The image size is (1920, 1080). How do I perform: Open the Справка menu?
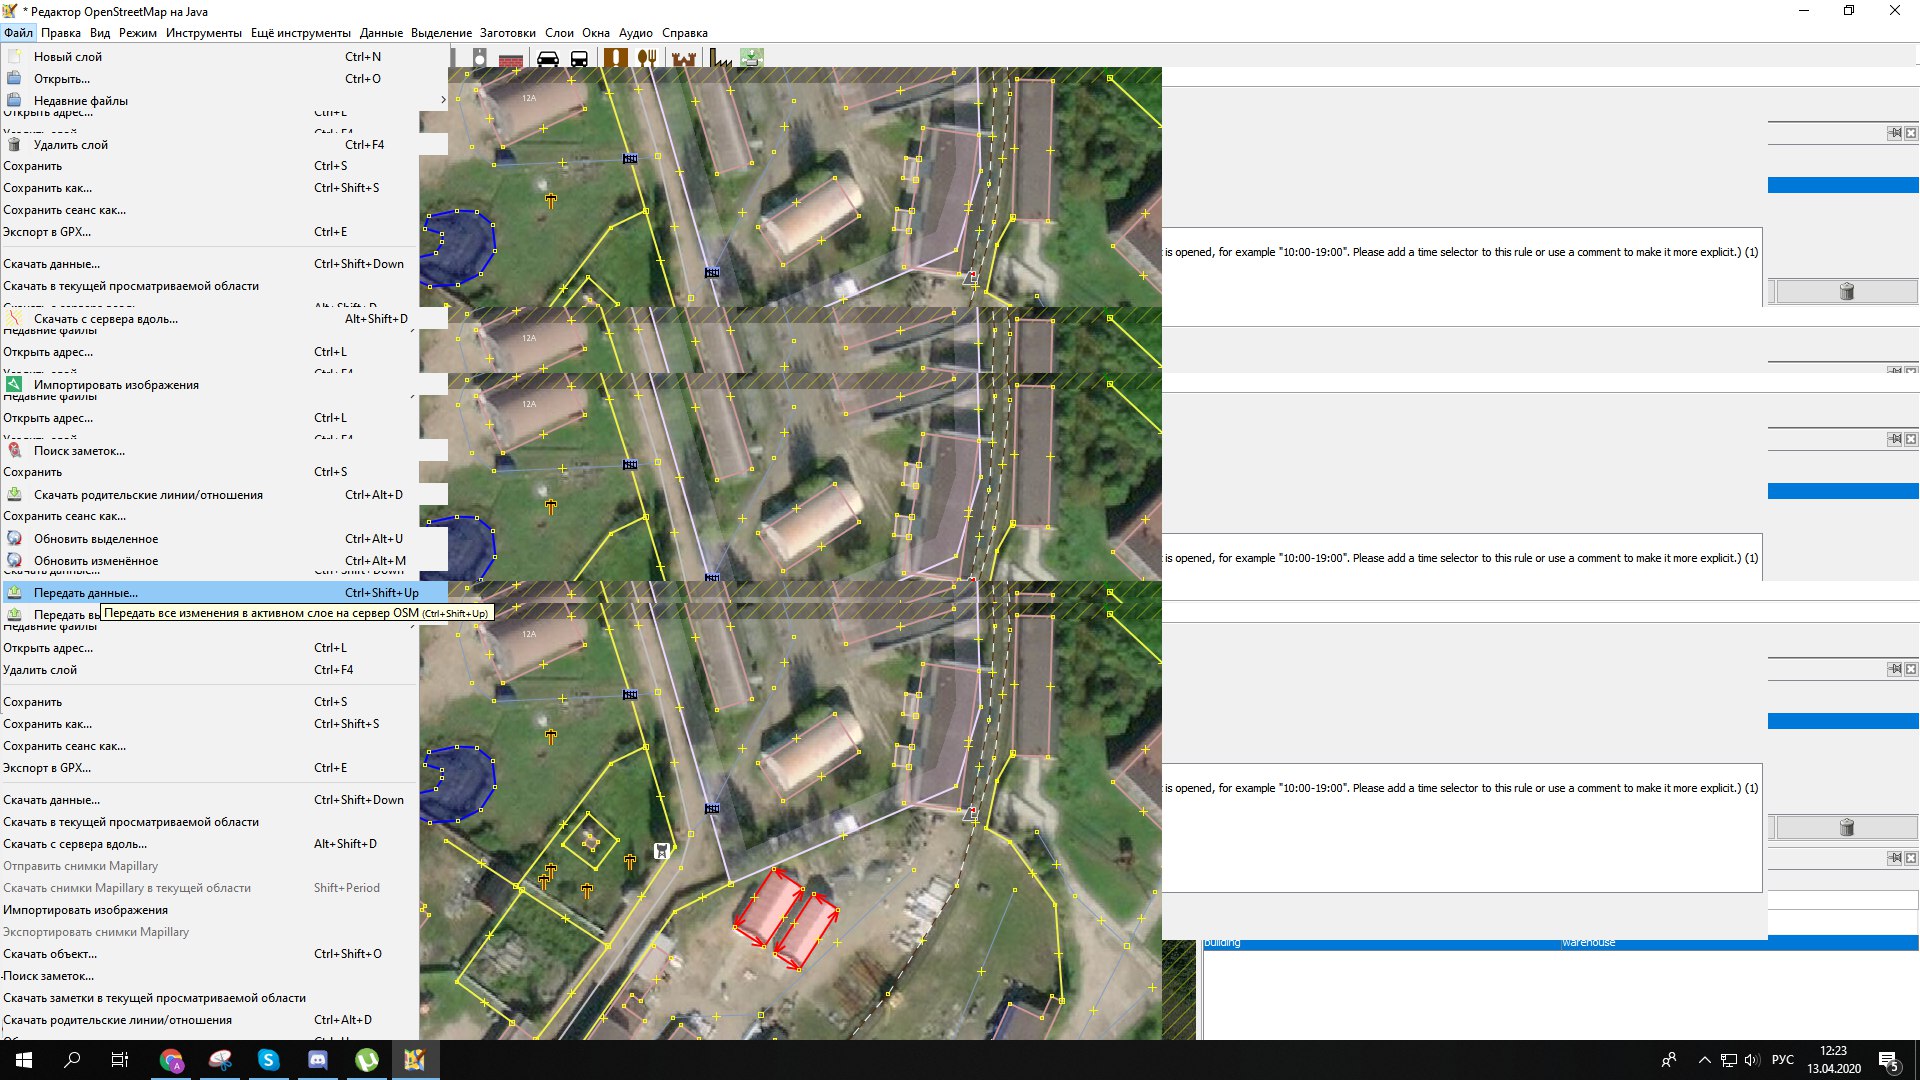[685, 33]
